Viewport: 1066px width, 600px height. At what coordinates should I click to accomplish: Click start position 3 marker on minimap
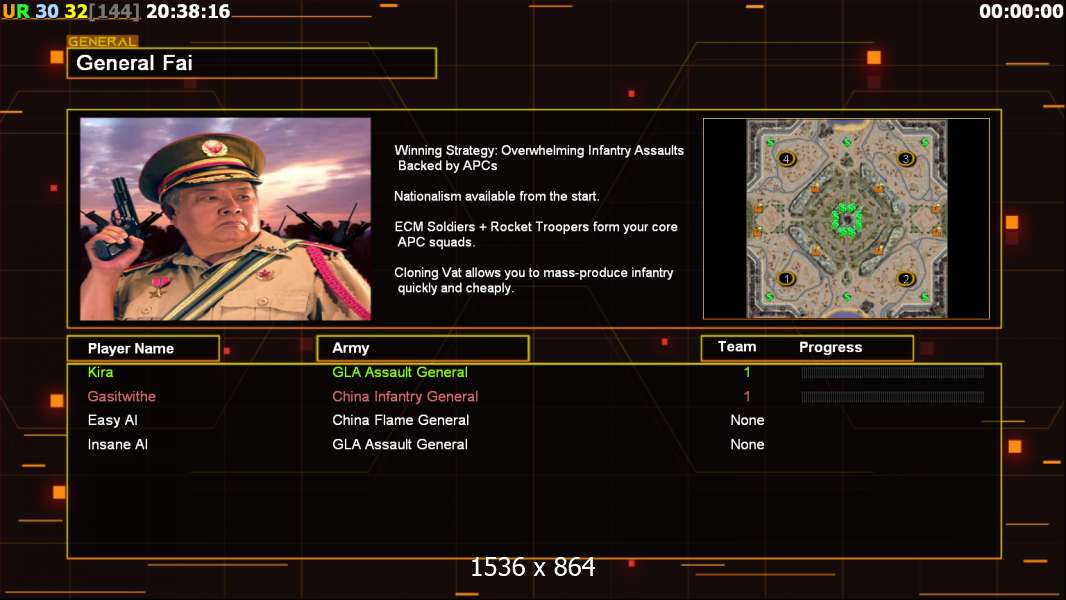[906, 159]
